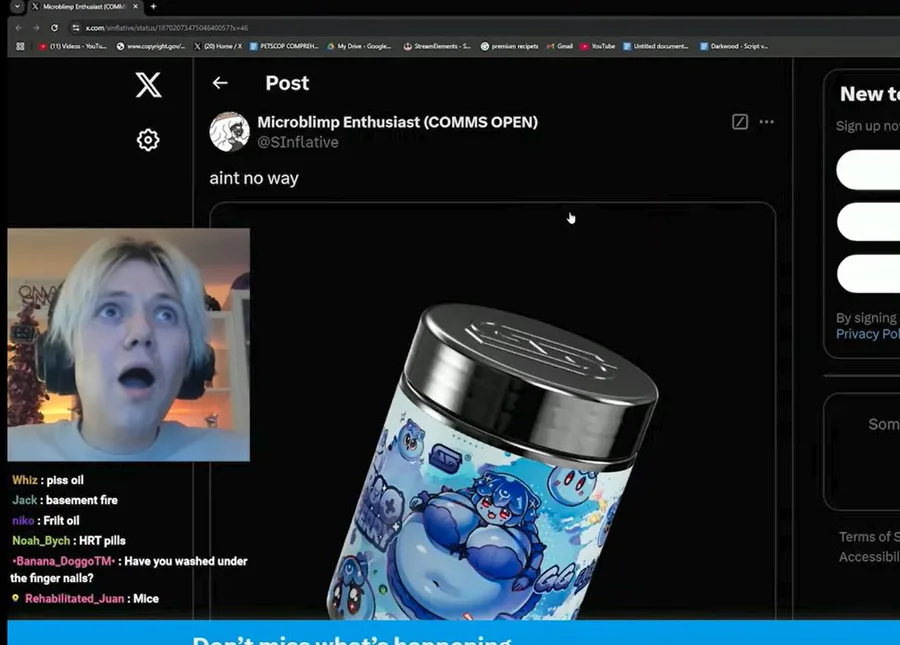Screen dimensions: 900x645
Task: Click chat username Jack
Action: 25,500
